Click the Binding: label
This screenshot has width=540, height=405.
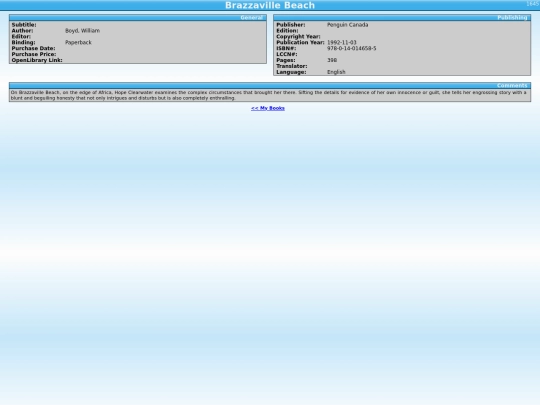23,42
